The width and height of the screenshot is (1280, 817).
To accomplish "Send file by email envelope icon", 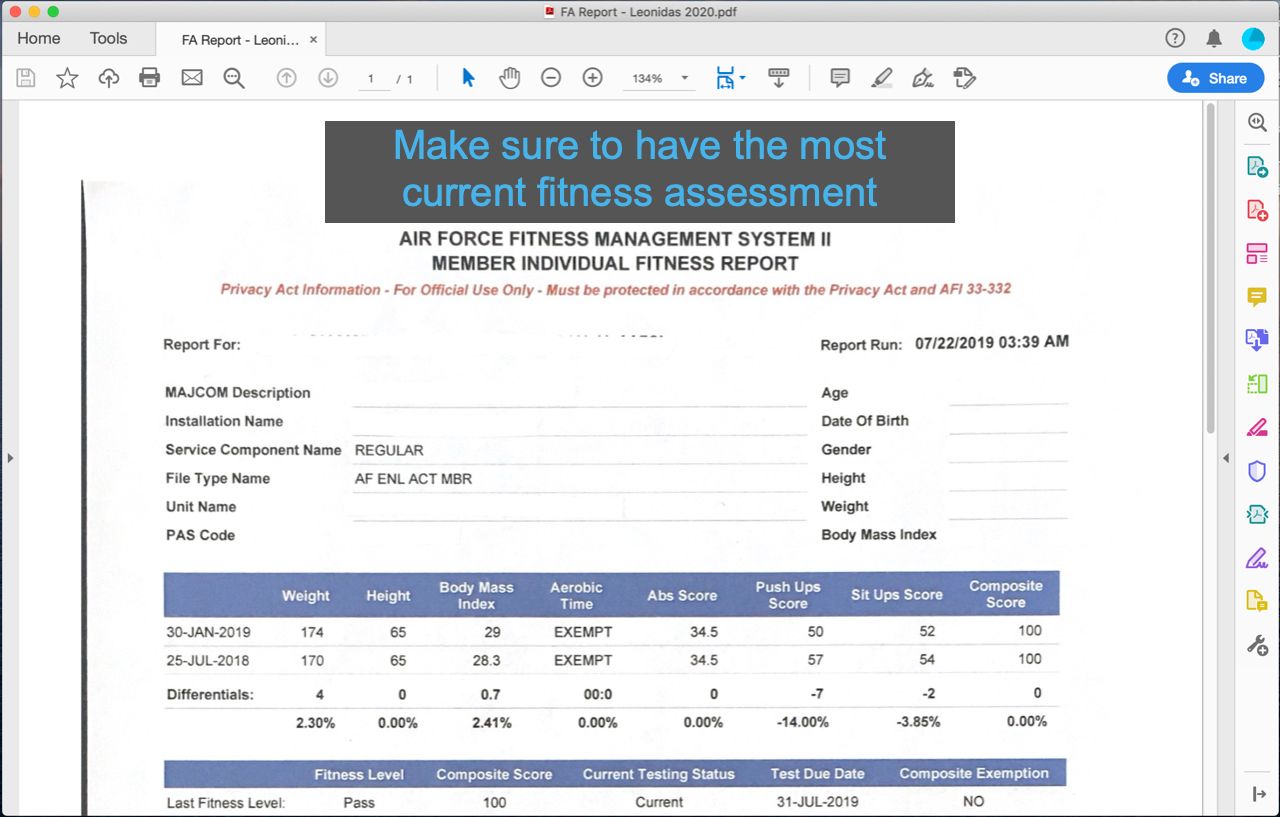I will (x=192, y=78).
